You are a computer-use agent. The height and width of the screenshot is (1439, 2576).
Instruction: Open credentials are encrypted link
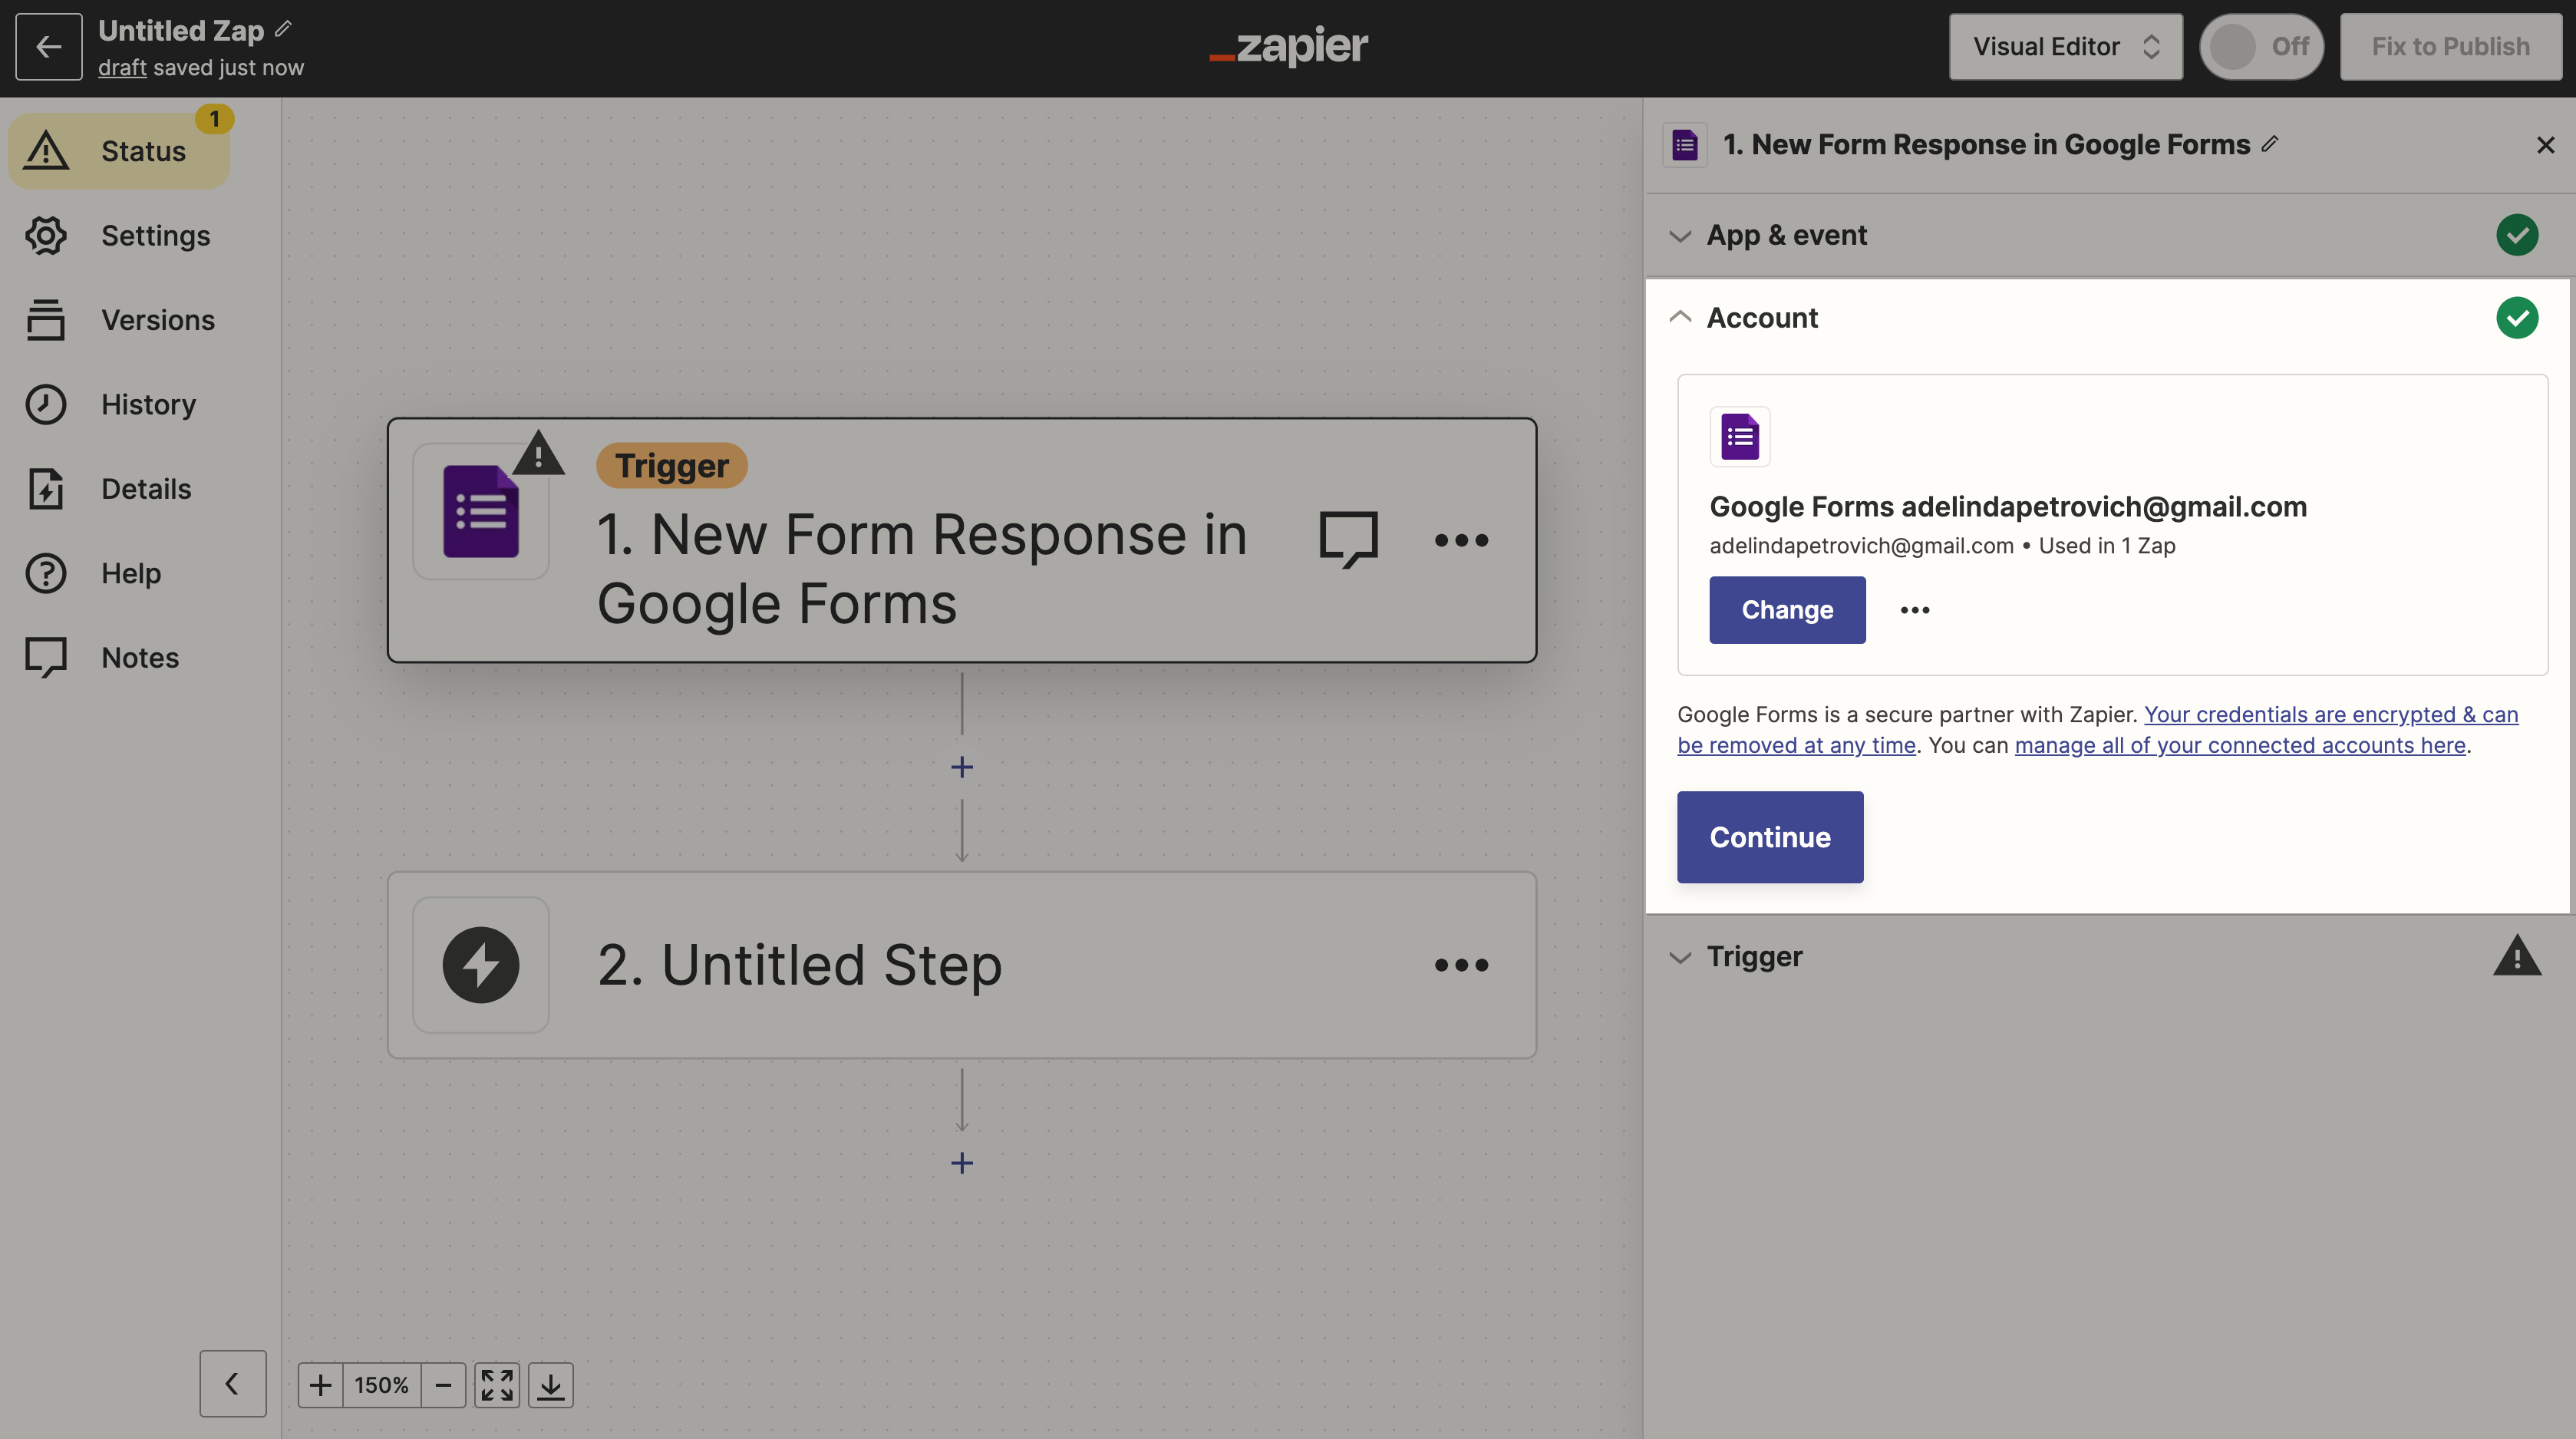pyautogui.click(x=2098, y=730)
